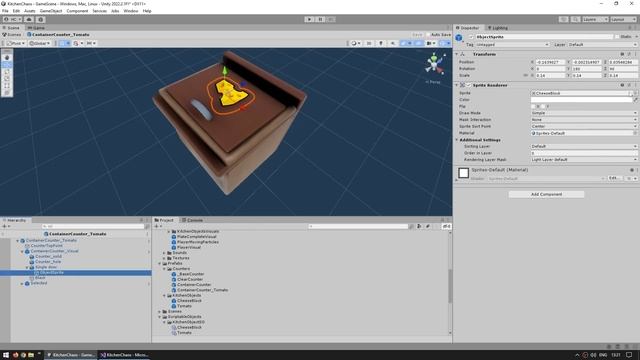The width and height of the screenshot is (640, 360).
Task: Open the sprite Color swatch
Action: (x=581, y=100)
